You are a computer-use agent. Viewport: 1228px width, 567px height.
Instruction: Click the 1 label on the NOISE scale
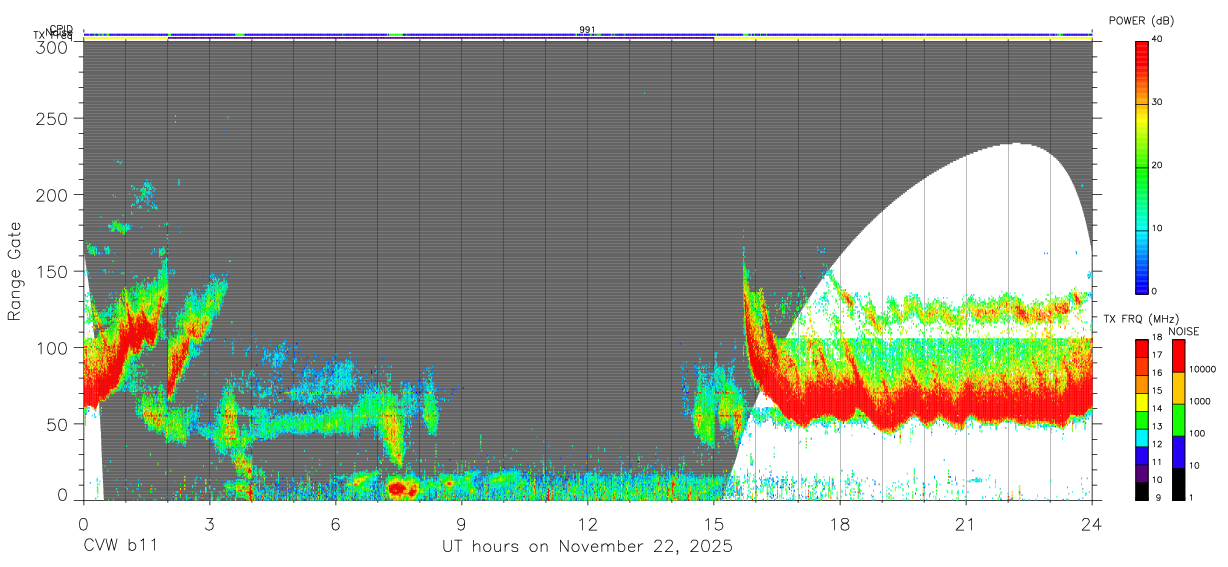pos(1192,498)
